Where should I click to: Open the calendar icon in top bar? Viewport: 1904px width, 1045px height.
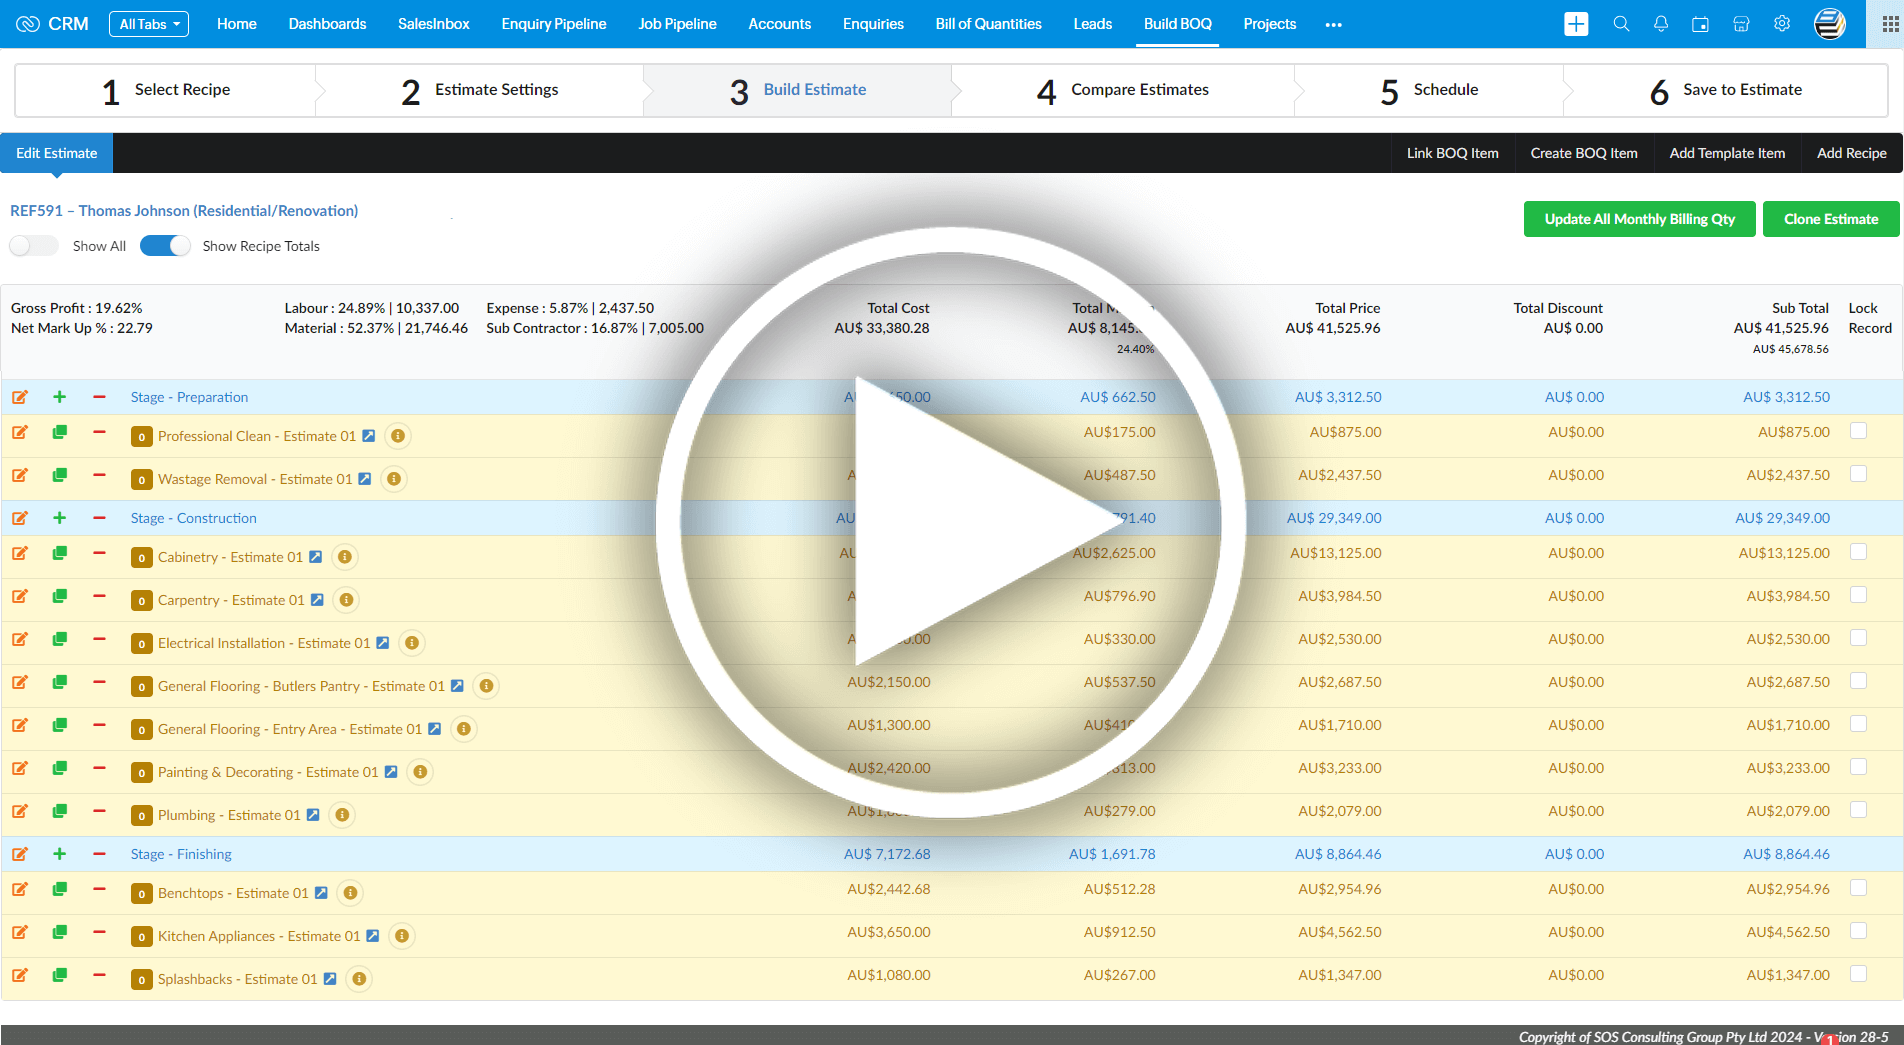pyautogui.click(x=1700, y=24)
